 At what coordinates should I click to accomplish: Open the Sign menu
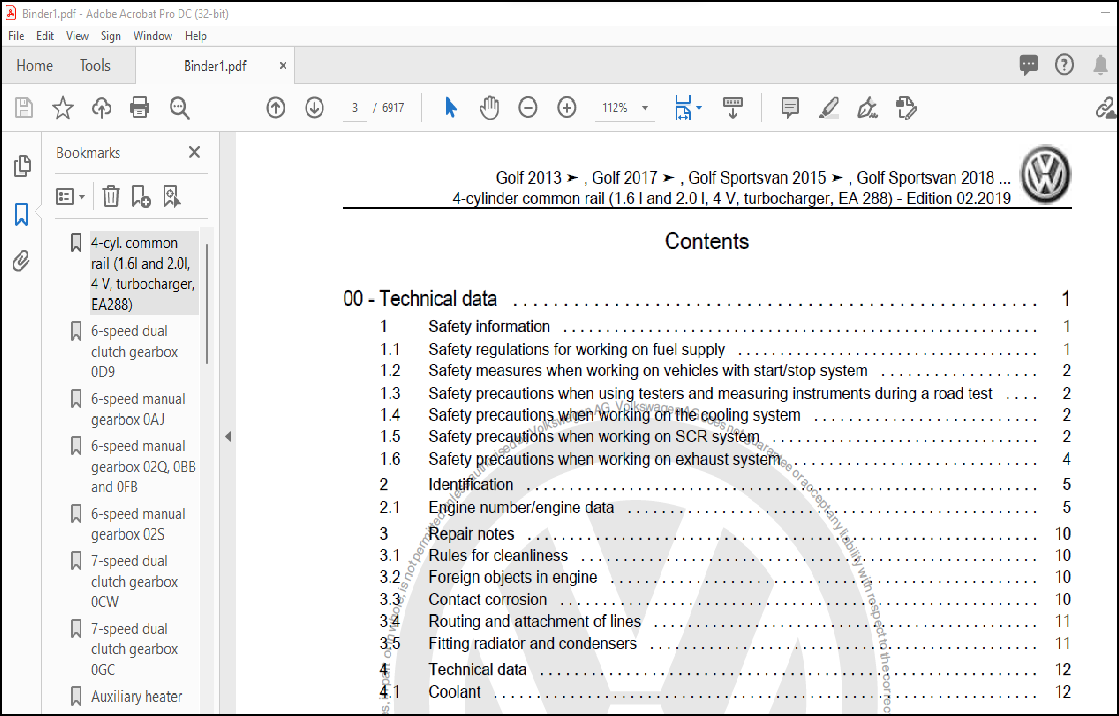tap(111, 36)
